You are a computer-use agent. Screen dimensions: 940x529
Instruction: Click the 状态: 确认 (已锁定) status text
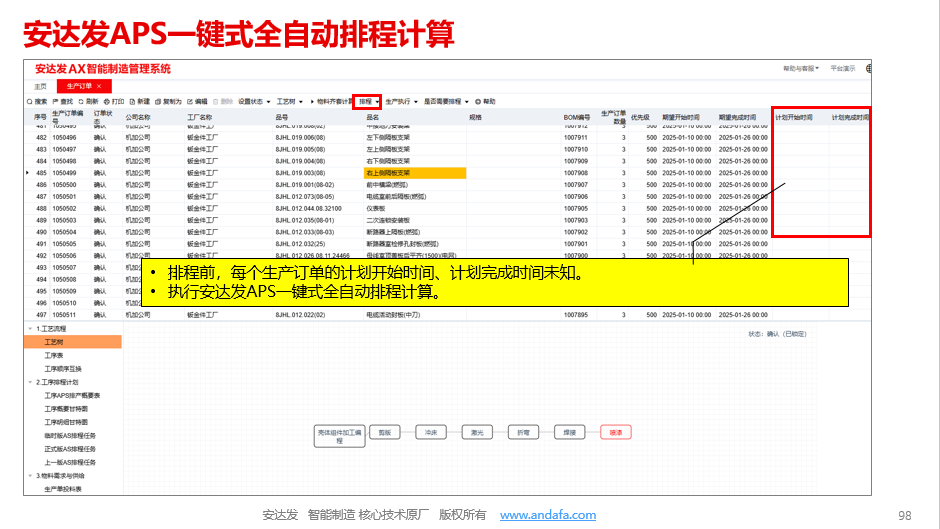click(777, 334)
